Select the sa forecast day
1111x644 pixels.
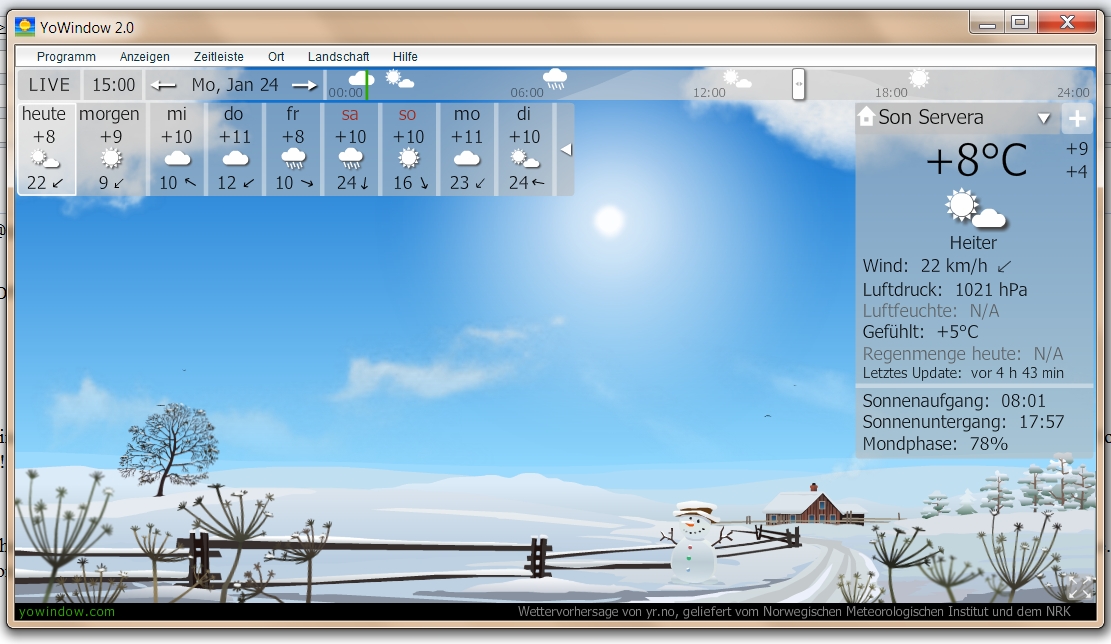click(351, 149)
